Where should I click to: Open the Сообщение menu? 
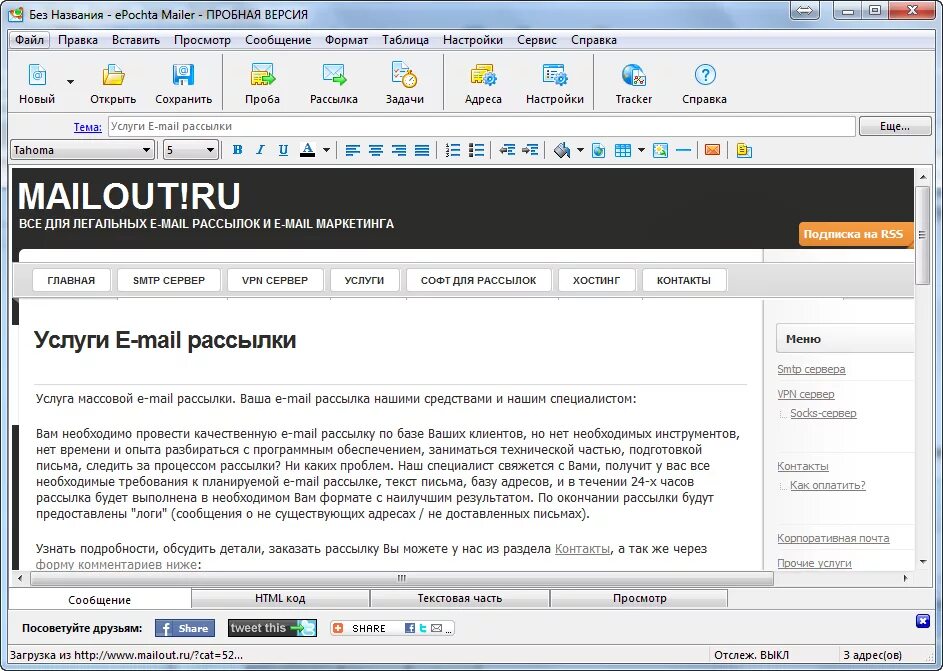pyautogui.click(x=278, y=40)
